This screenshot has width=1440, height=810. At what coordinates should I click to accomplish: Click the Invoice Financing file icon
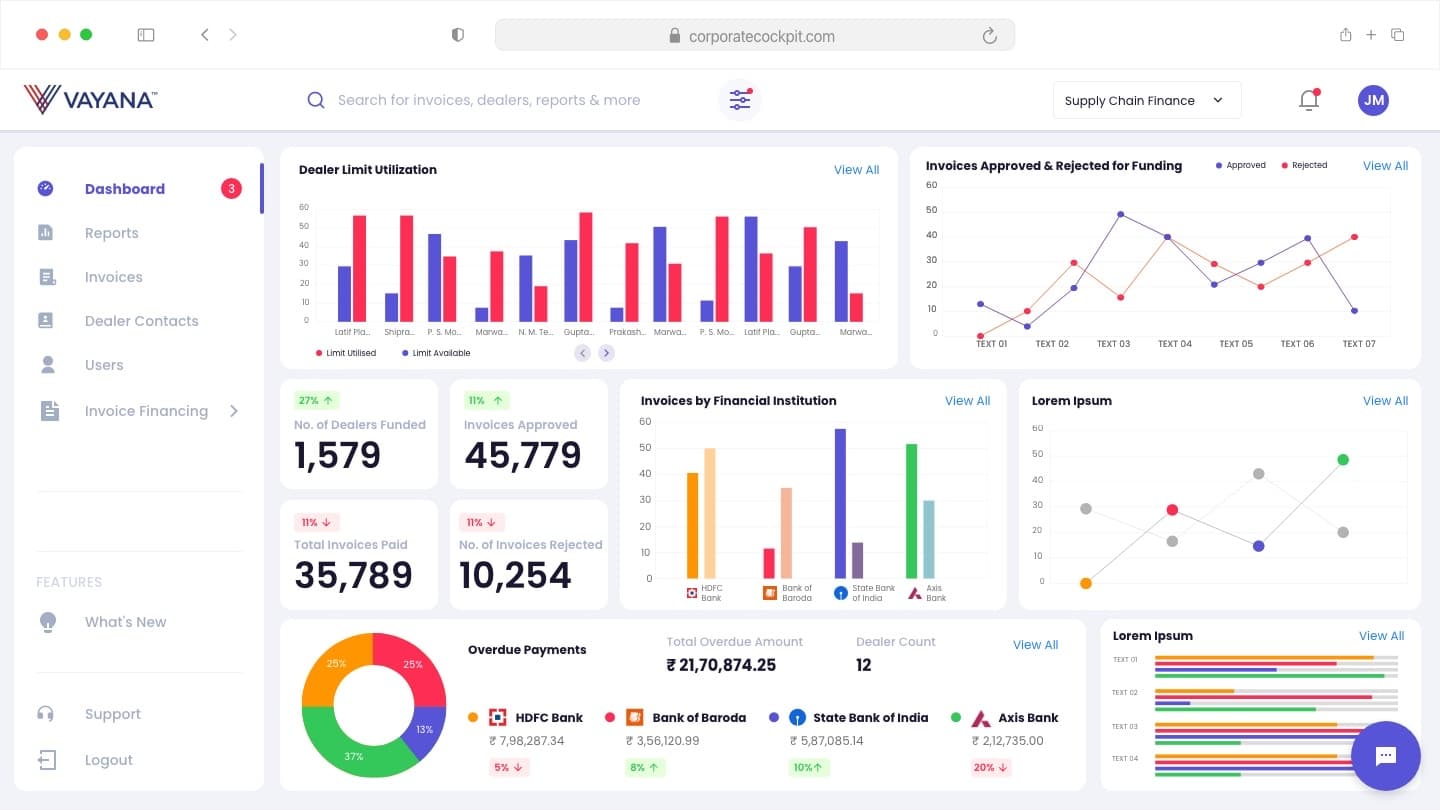click(49, 410)
